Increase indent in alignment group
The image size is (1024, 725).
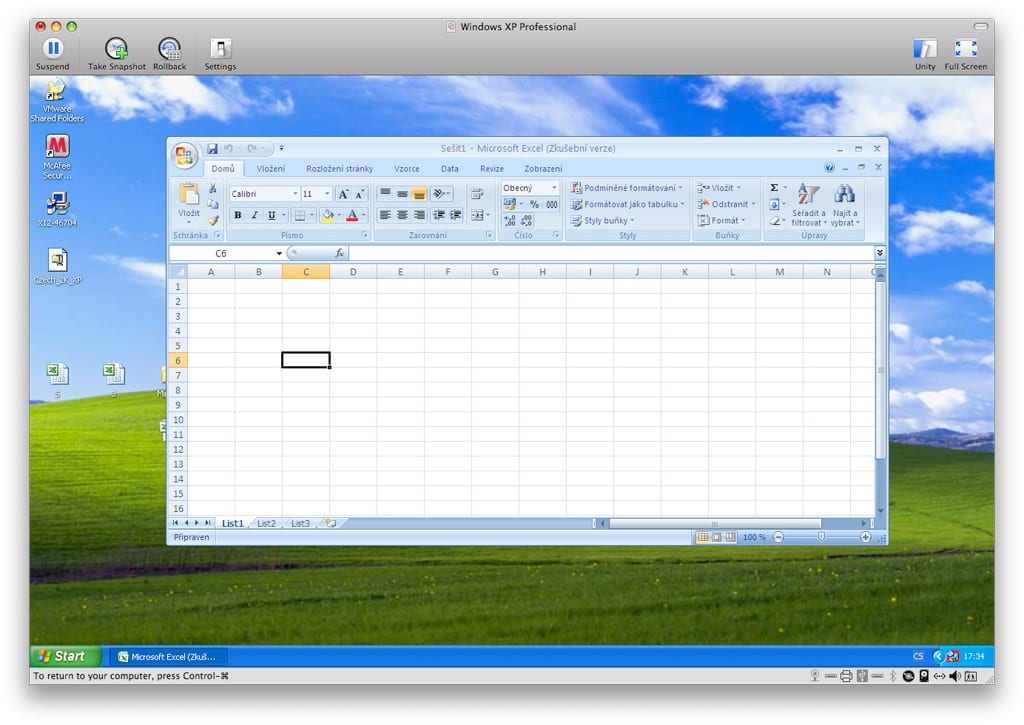point(455,215)
